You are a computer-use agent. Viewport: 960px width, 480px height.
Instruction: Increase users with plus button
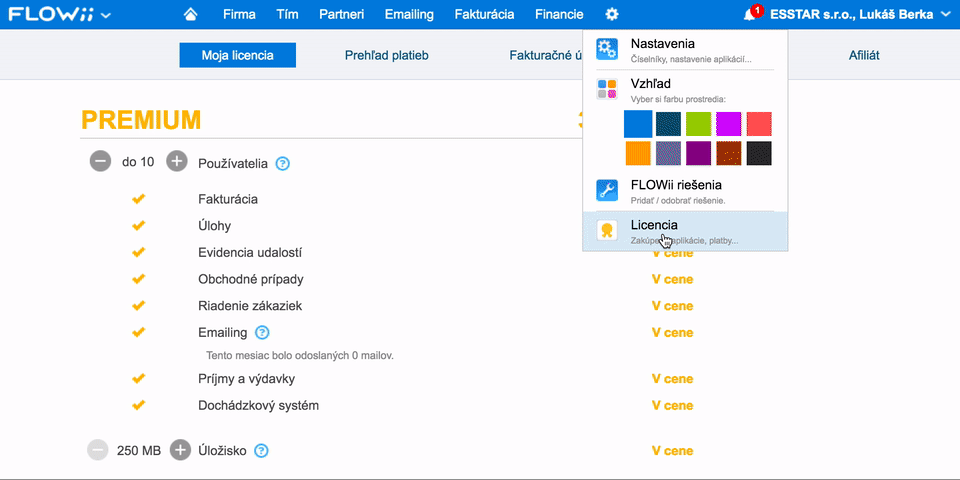pyautogui.click(x=177, y=162)
